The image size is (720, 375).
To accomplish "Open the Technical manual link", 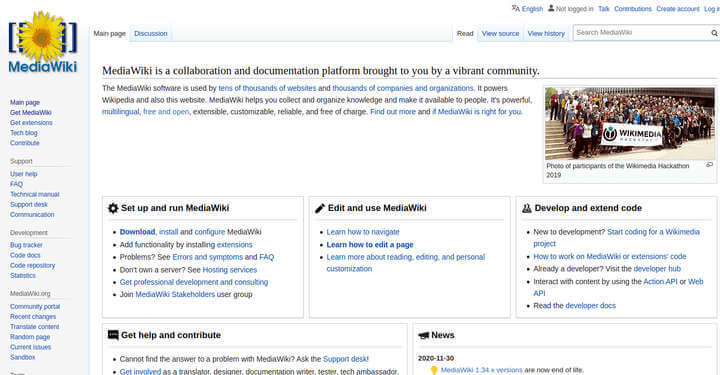I will tap(34, 194).
